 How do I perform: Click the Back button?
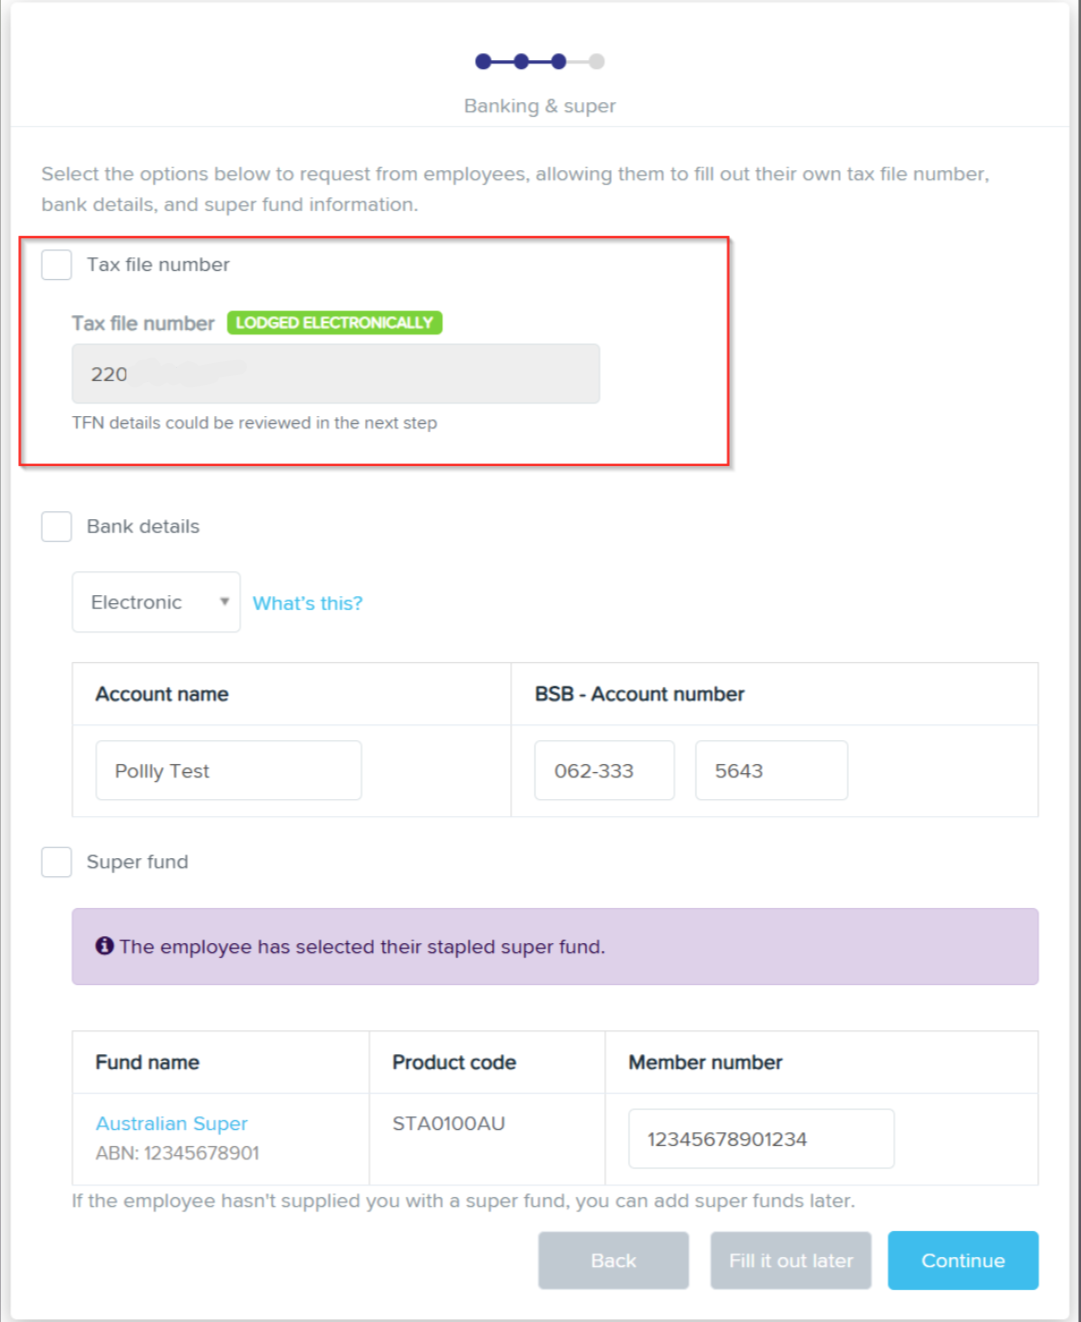pyautogui.click(x=614, y=1261)
